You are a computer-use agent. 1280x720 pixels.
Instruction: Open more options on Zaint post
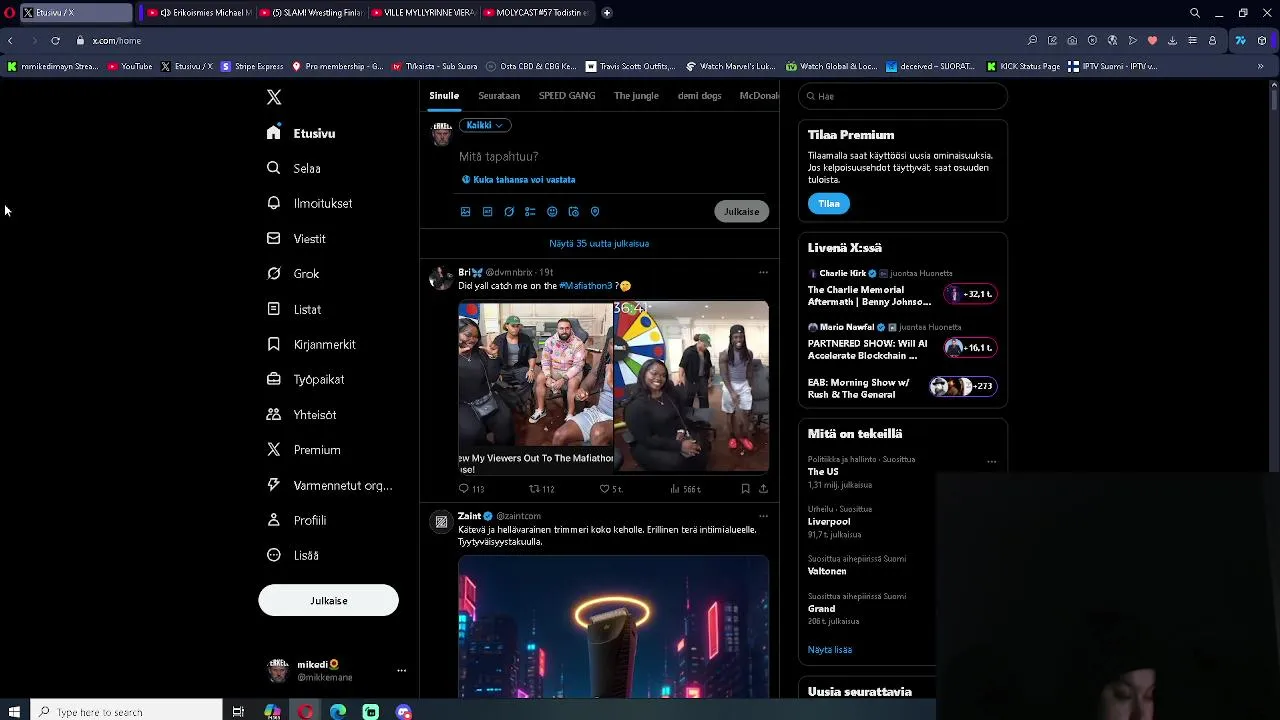[763, 516]
